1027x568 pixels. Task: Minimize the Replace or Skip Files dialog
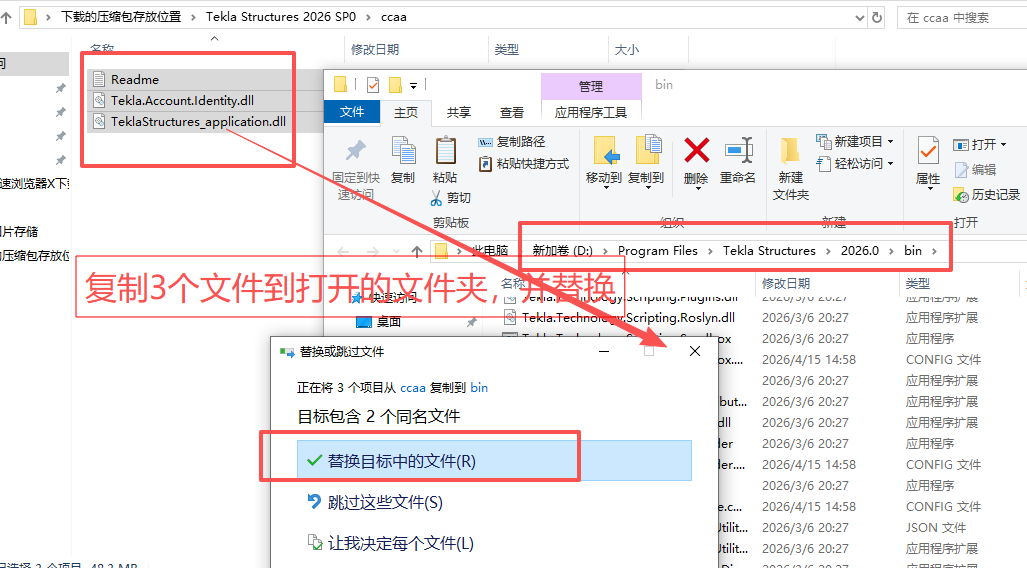604,351
